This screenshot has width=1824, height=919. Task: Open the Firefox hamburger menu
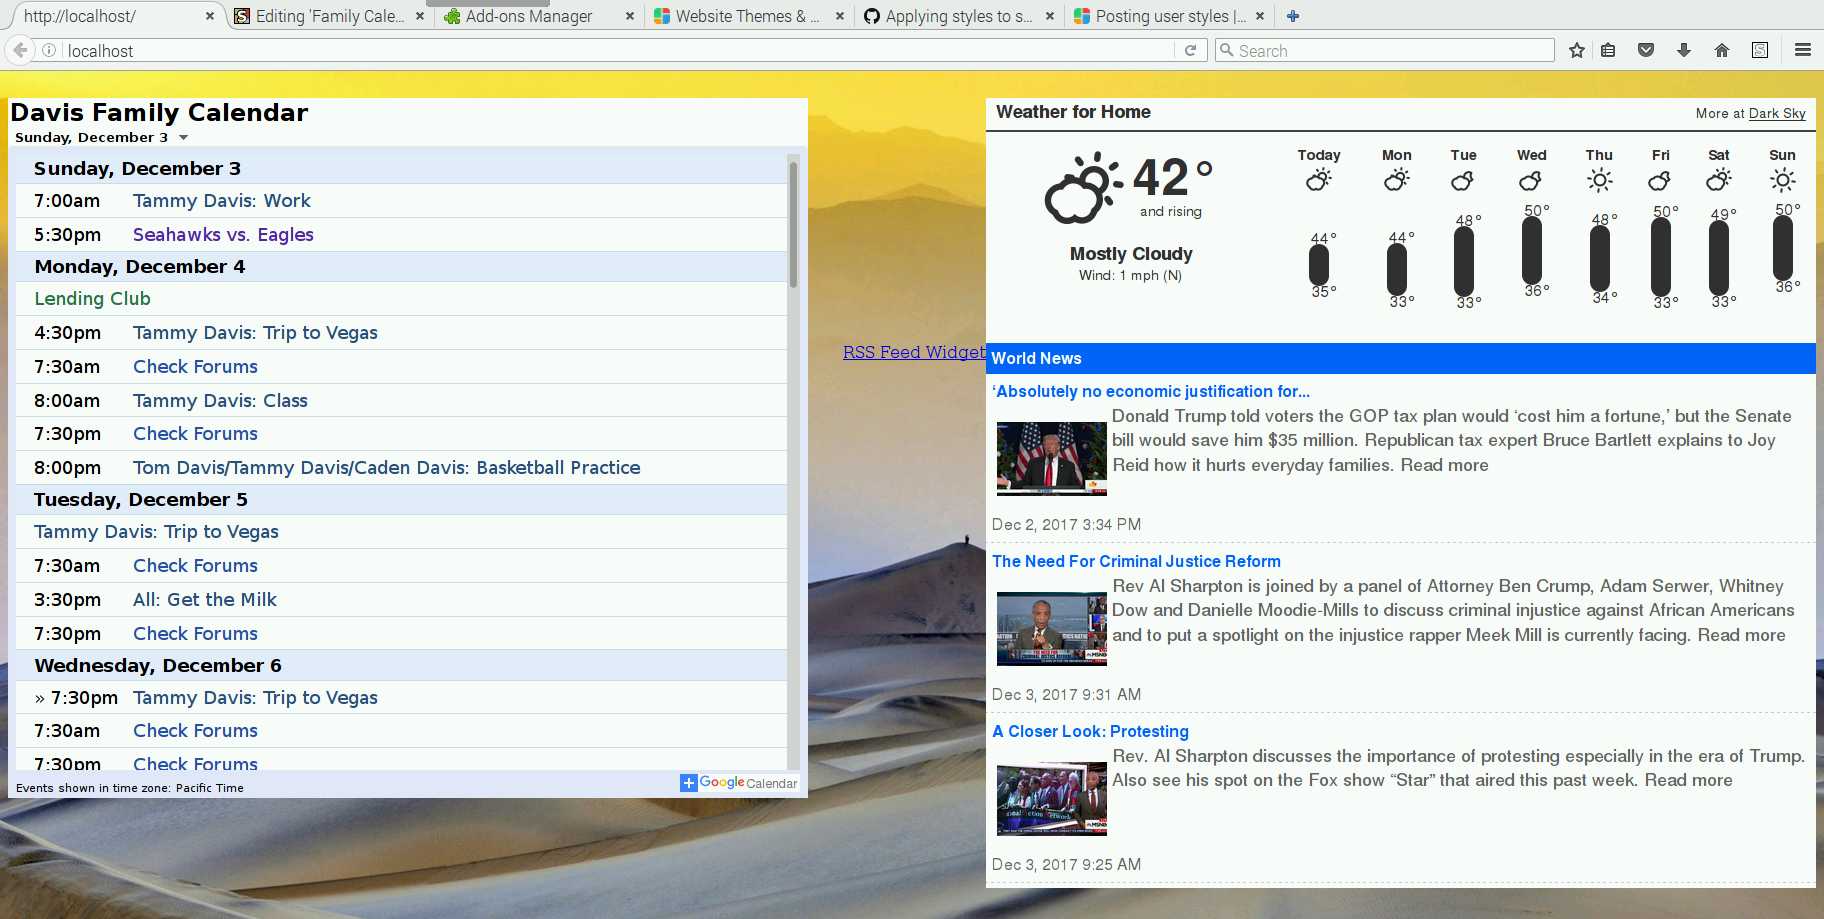point(1802,50)
